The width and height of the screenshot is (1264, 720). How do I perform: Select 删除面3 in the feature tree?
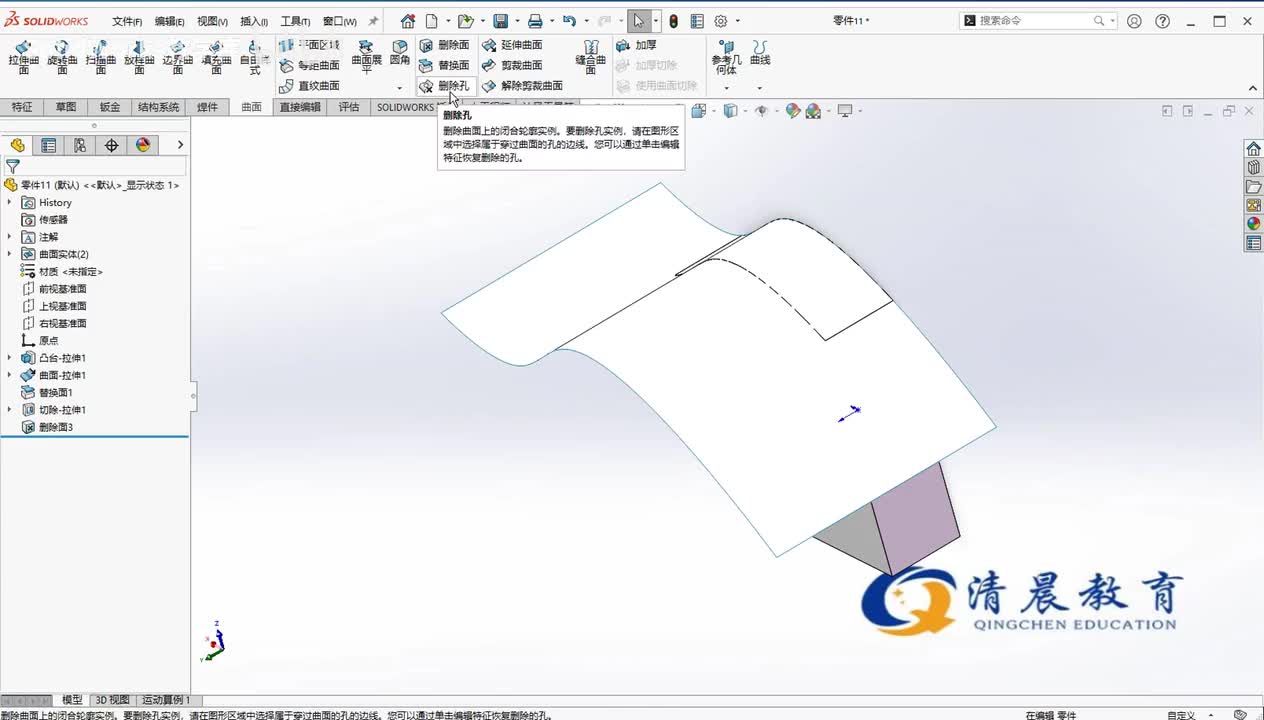55,427
